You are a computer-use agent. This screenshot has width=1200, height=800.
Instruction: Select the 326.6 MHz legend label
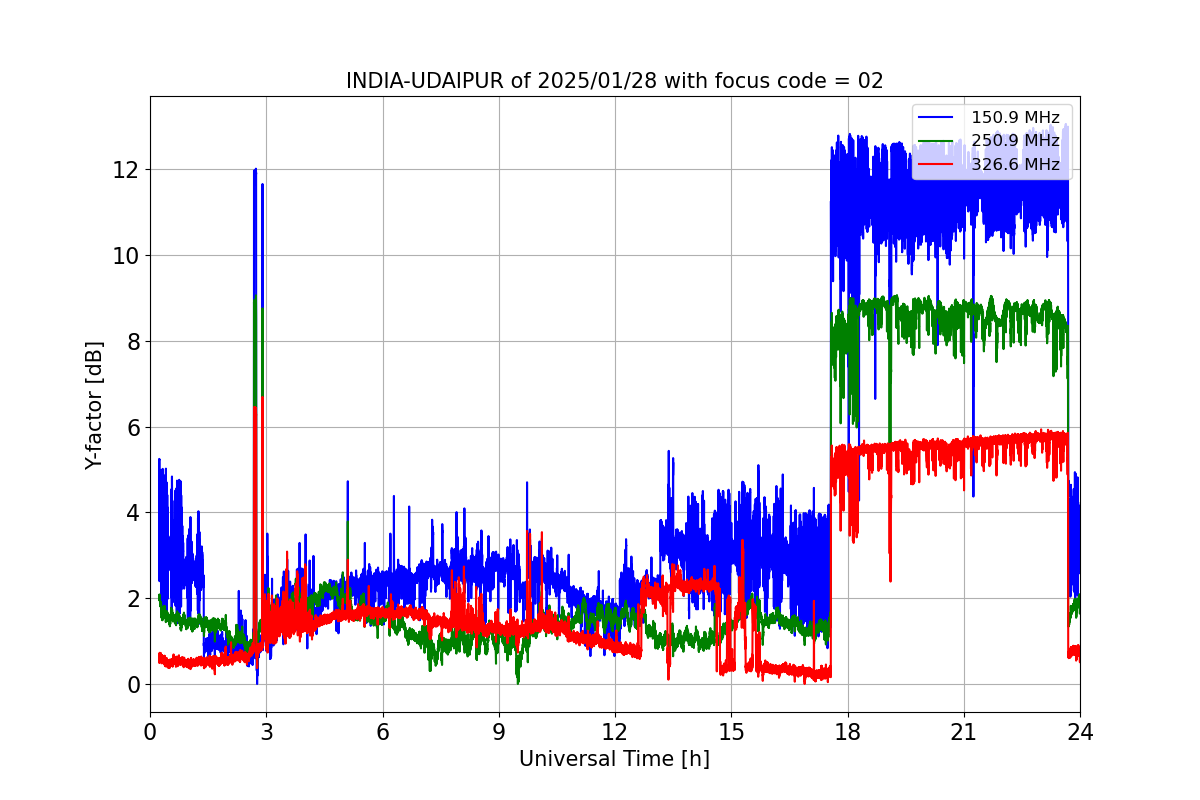[1015, 165]
